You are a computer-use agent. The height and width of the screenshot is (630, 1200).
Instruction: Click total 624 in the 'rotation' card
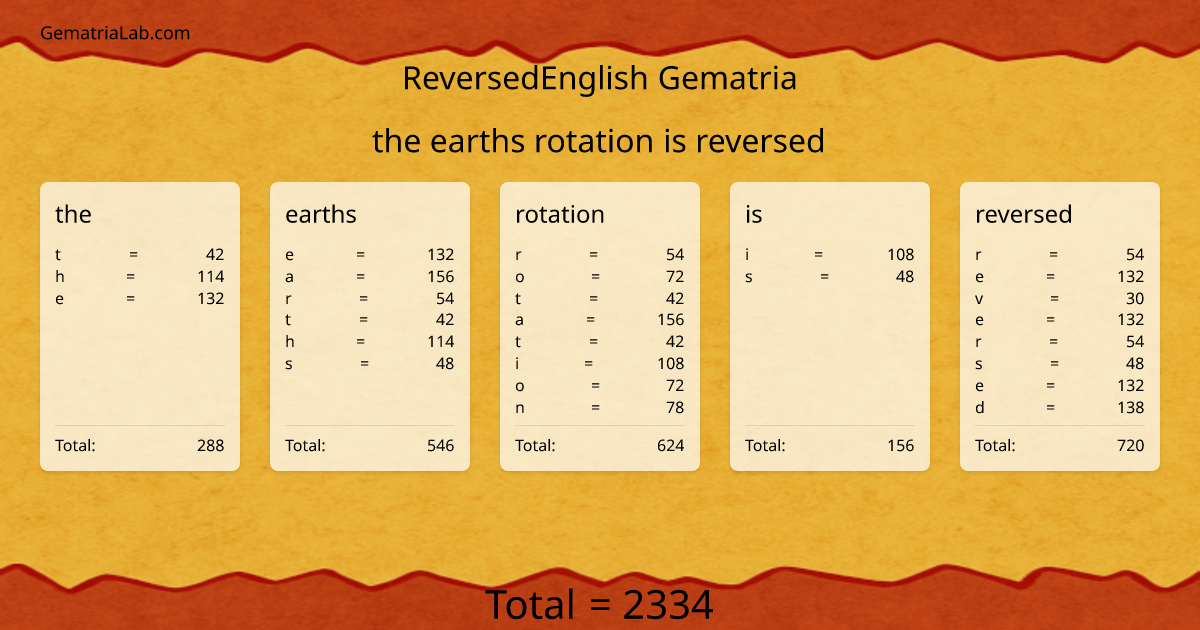coord(671,446)
